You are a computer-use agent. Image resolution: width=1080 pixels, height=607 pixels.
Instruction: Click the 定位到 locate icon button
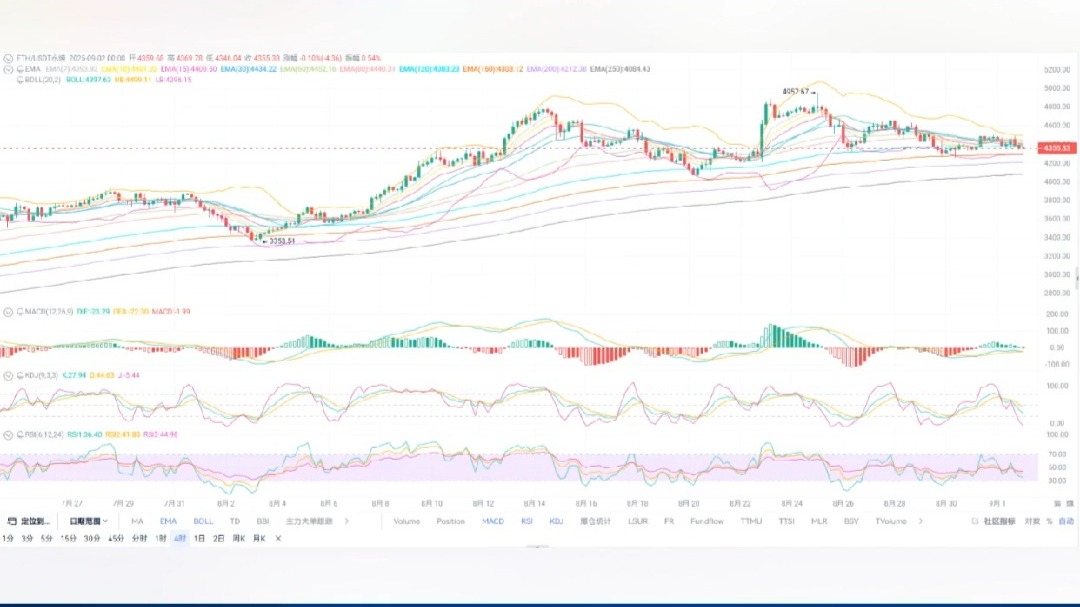tap(12, 521)
